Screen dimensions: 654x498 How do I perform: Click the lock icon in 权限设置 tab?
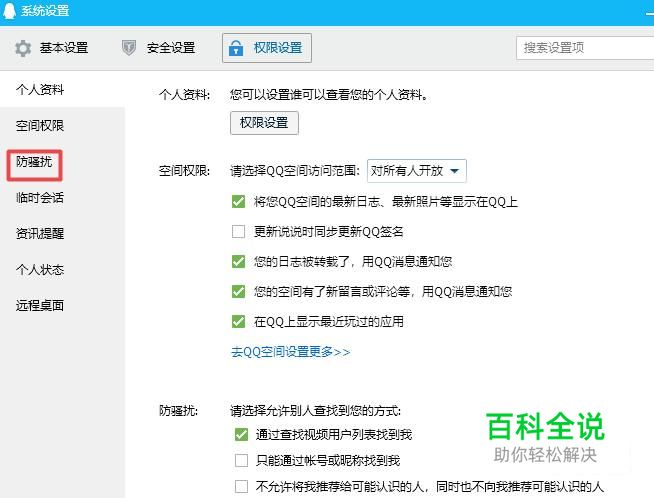tap(236, 48)
